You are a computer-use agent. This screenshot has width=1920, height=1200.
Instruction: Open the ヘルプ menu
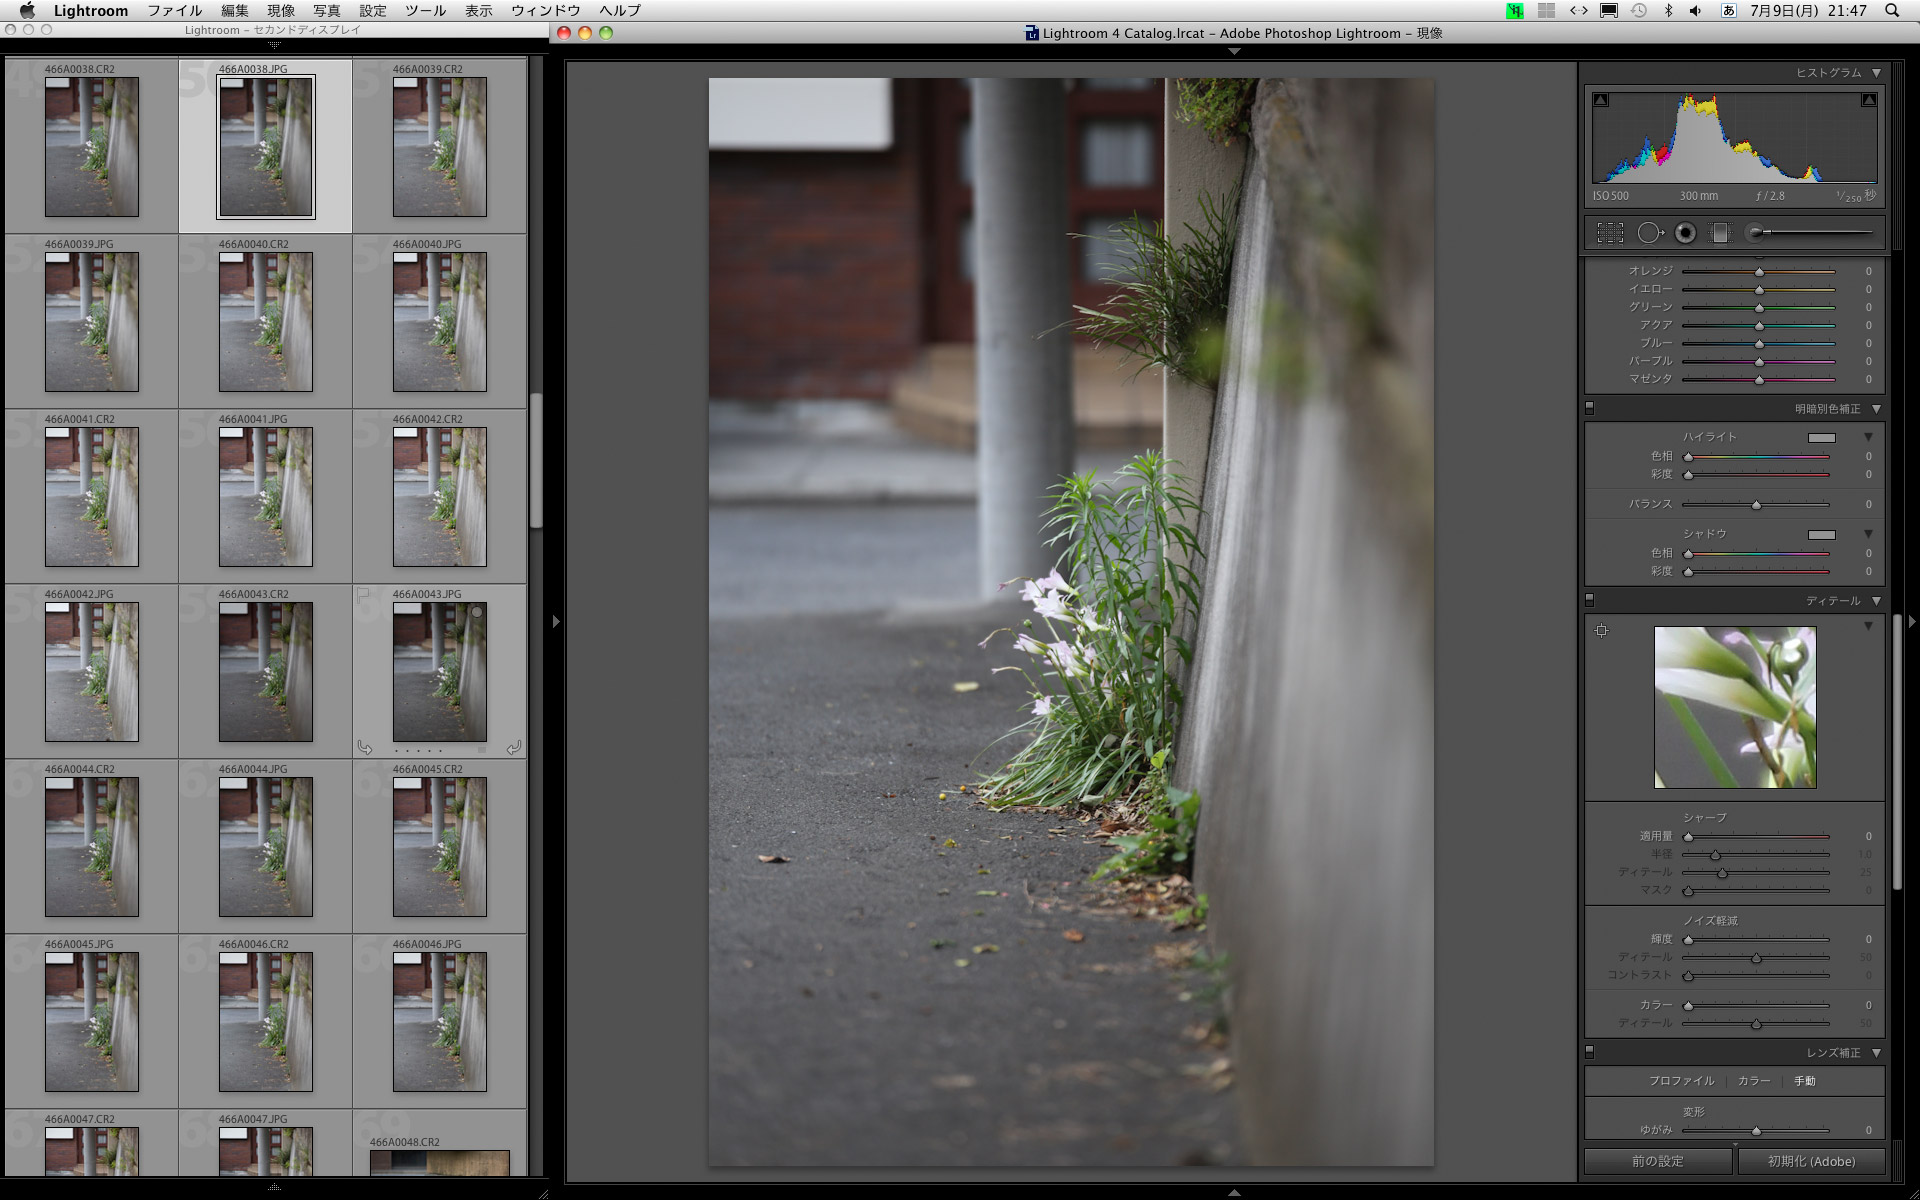pos(620,11)
